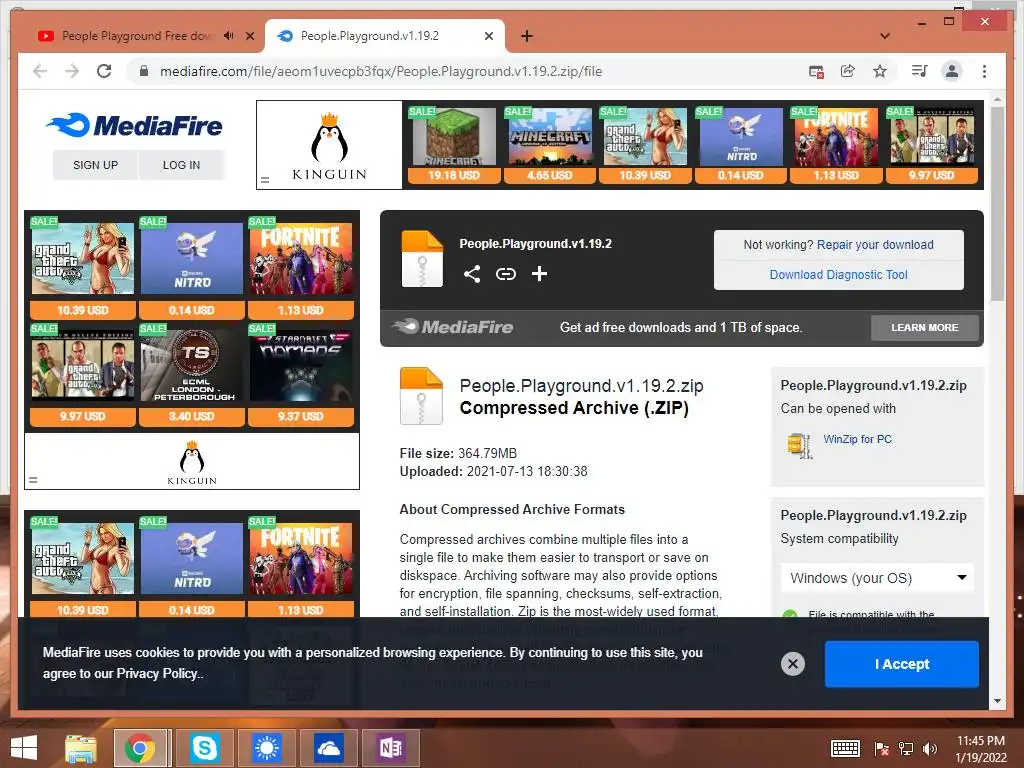Close the People.Playground.v1.19.2 tab

488,36
